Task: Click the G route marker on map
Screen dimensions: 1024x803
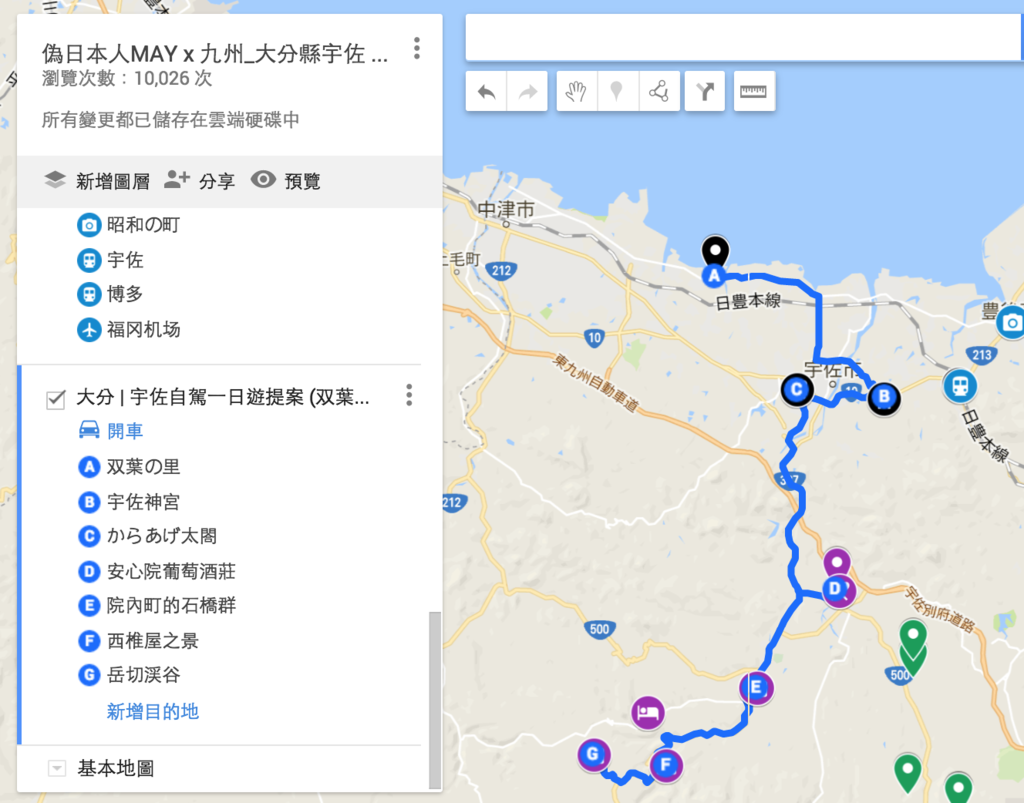Action: (x=594, y=755)
